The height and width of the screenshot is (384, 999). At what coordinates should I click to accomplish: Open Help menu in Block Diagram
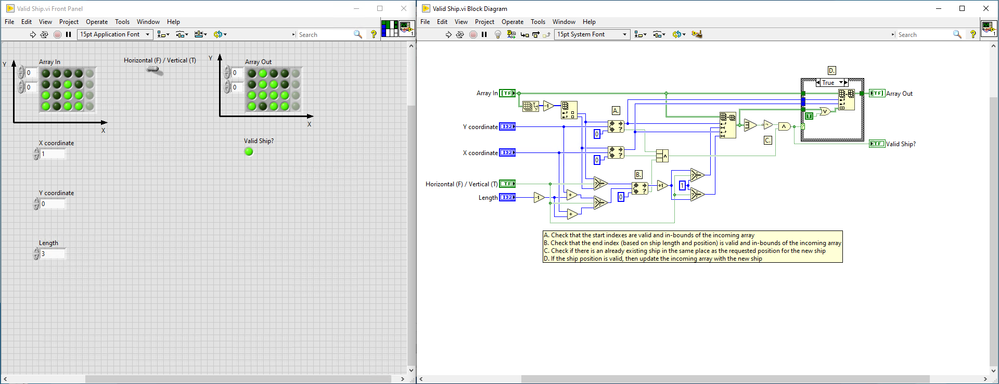pyautogui.click(x=589, y=22)
